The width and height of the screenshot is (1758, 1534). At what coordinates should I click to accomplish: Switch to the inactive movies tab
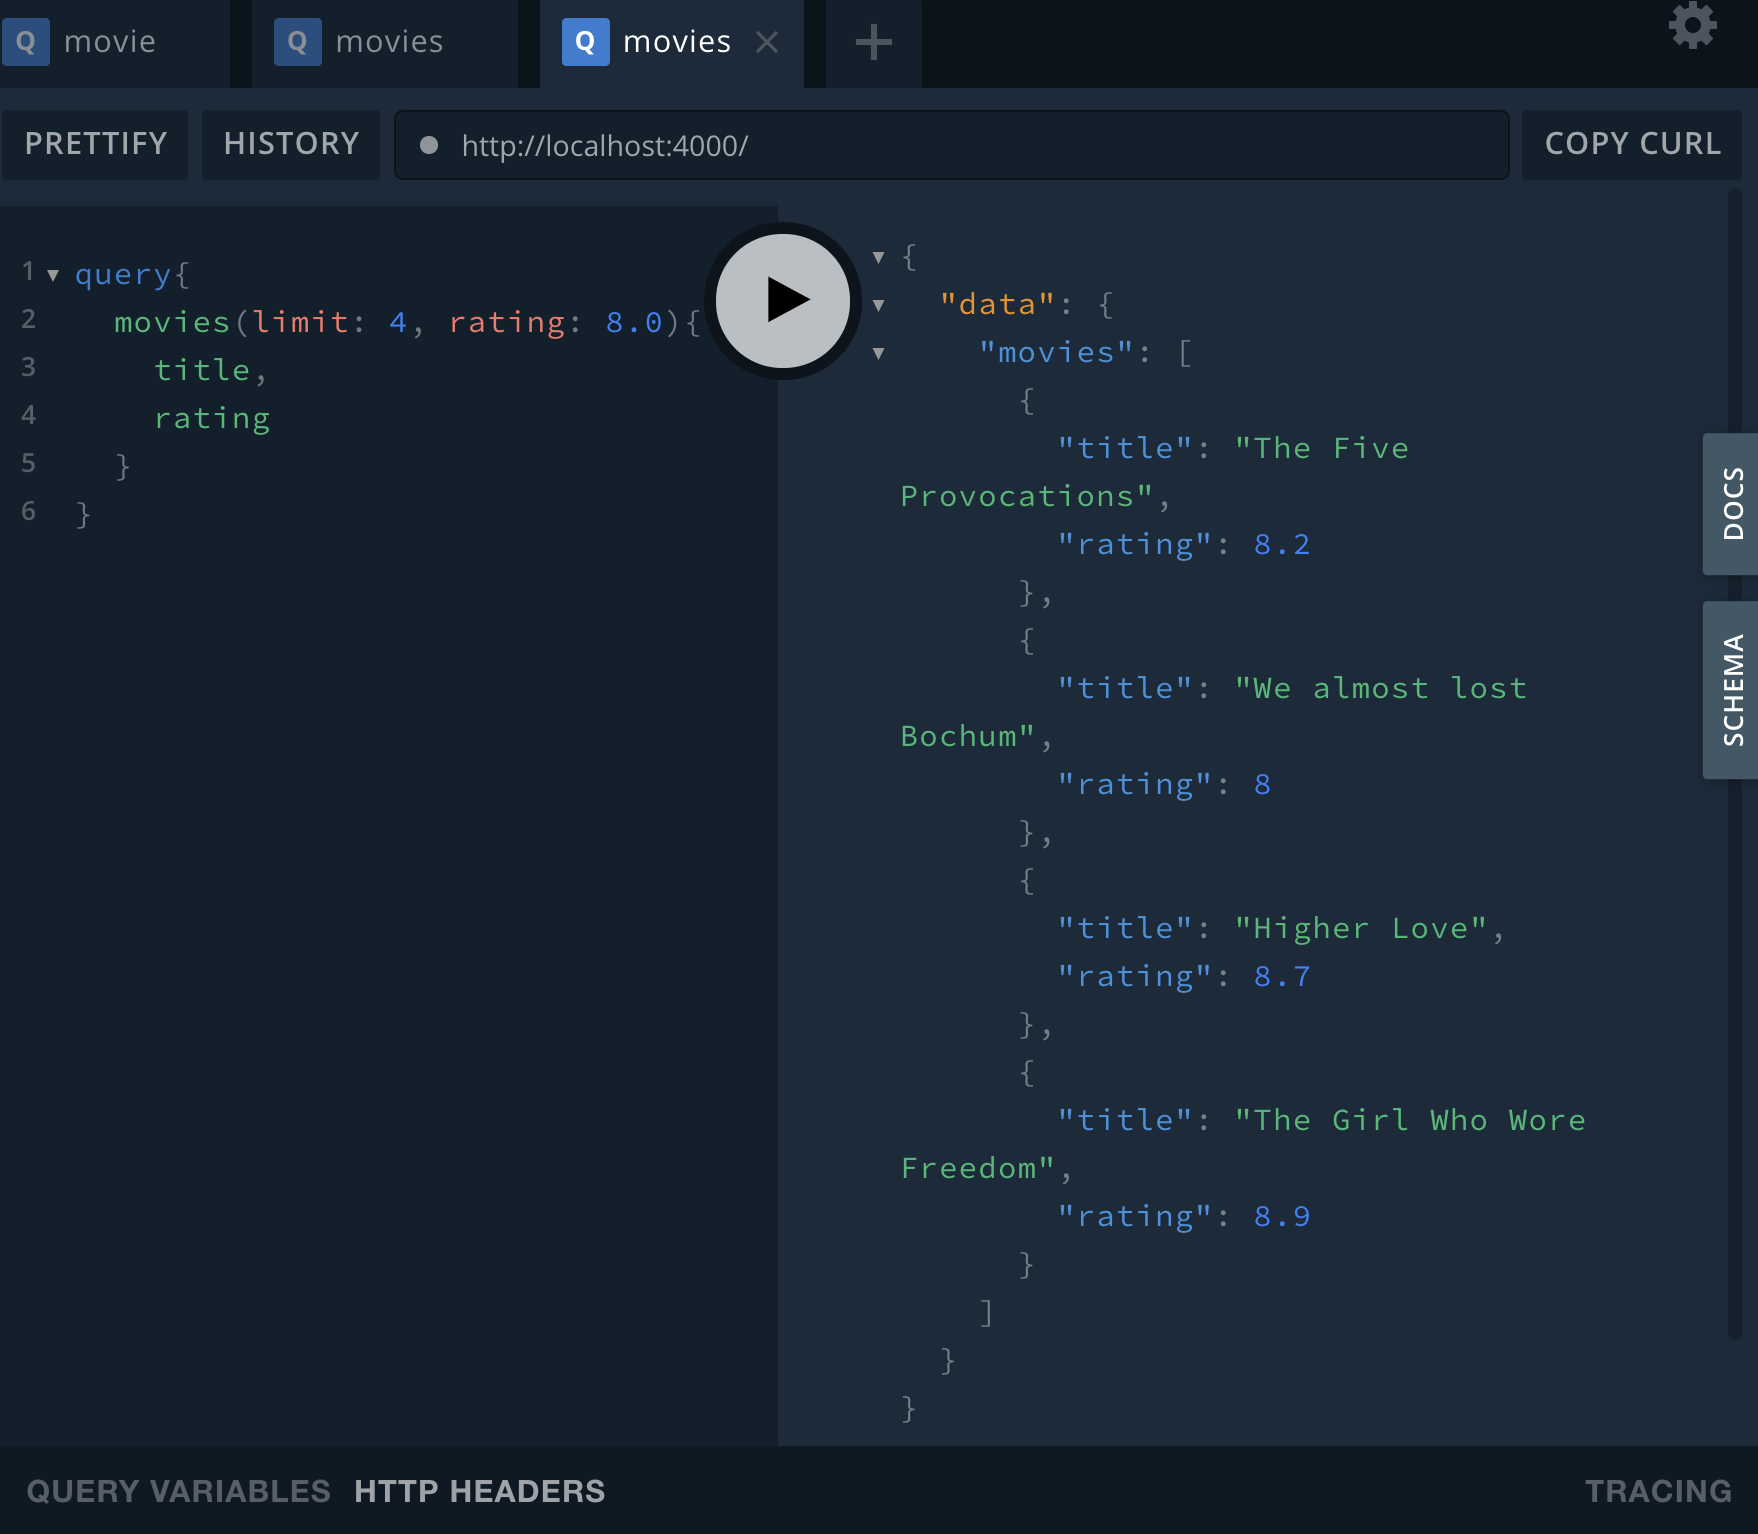click(x=389, y=42)
